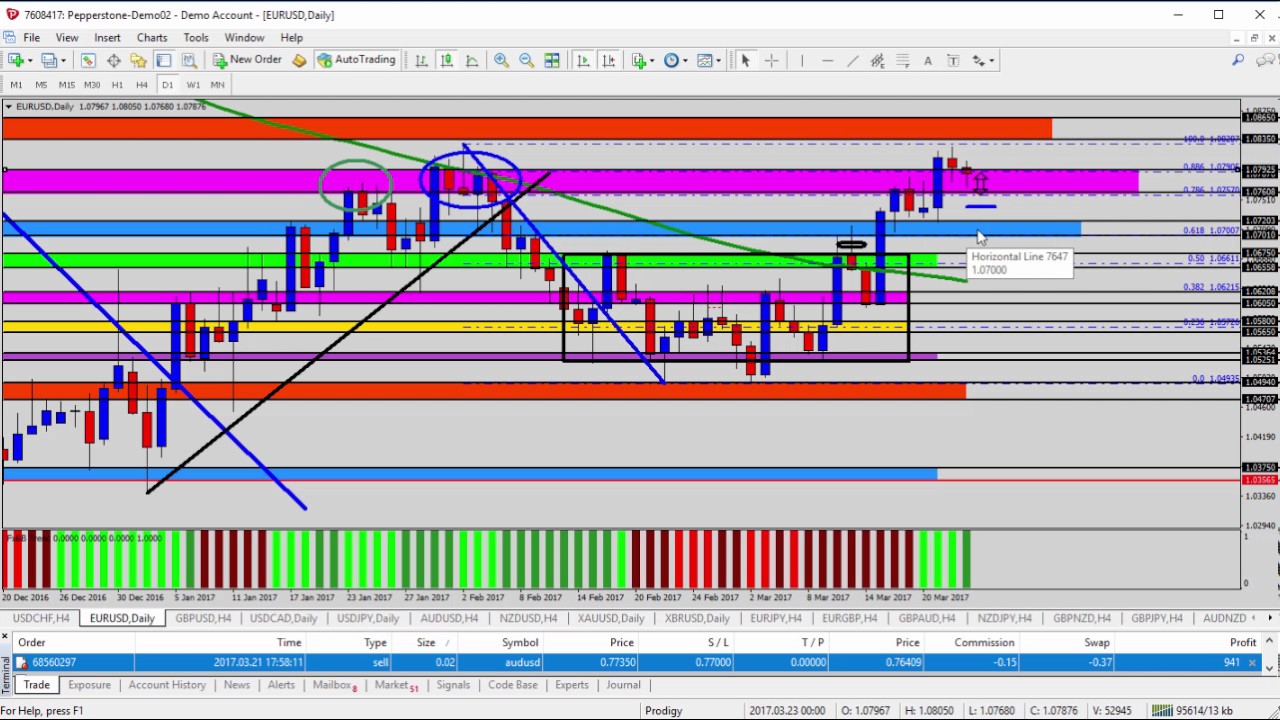Open the Help menu
The height and width of the screenshot is (720, 1280).
tap(291, 38)
